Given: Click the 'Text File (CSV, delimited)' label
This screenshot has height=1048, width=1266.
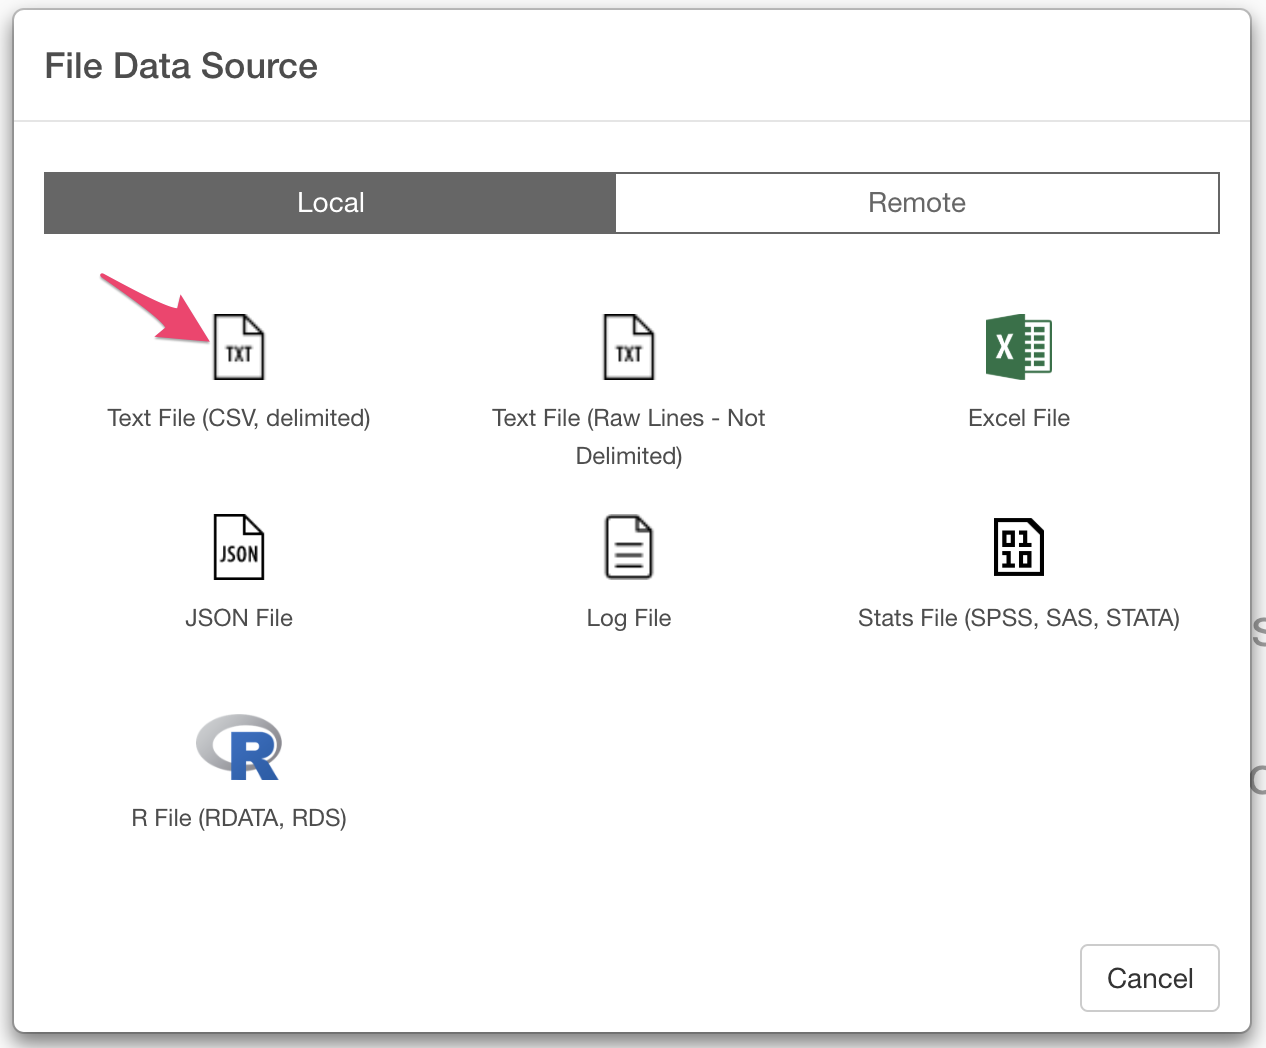Looking at the screenshot, I should [x=239, y=418].
